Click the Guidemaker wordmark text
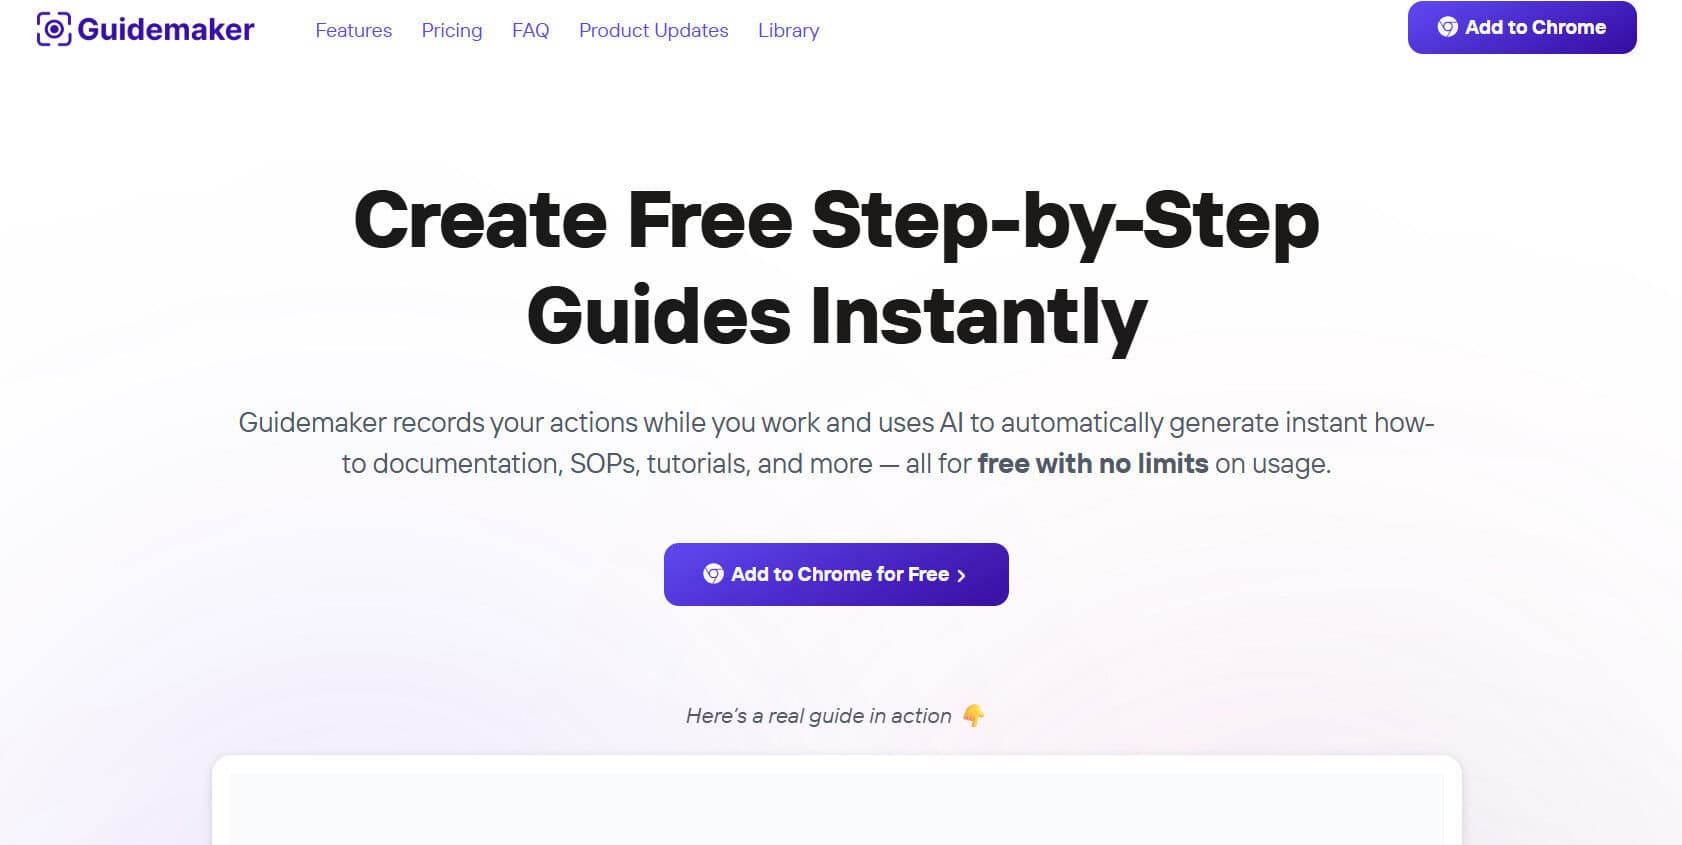Viewport: 1682px width, 845px height. click(166, 30)
